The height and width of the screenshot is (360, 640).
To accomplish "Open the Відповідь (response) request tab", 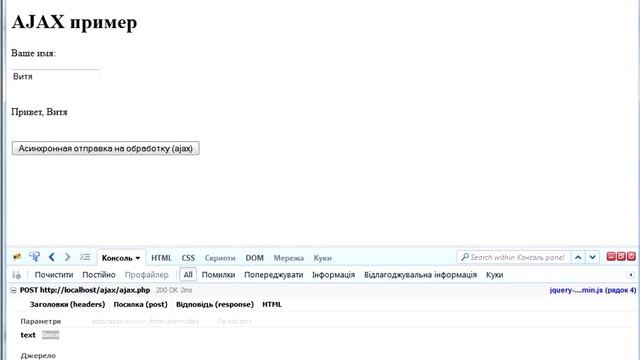I will tap(215, 304).
